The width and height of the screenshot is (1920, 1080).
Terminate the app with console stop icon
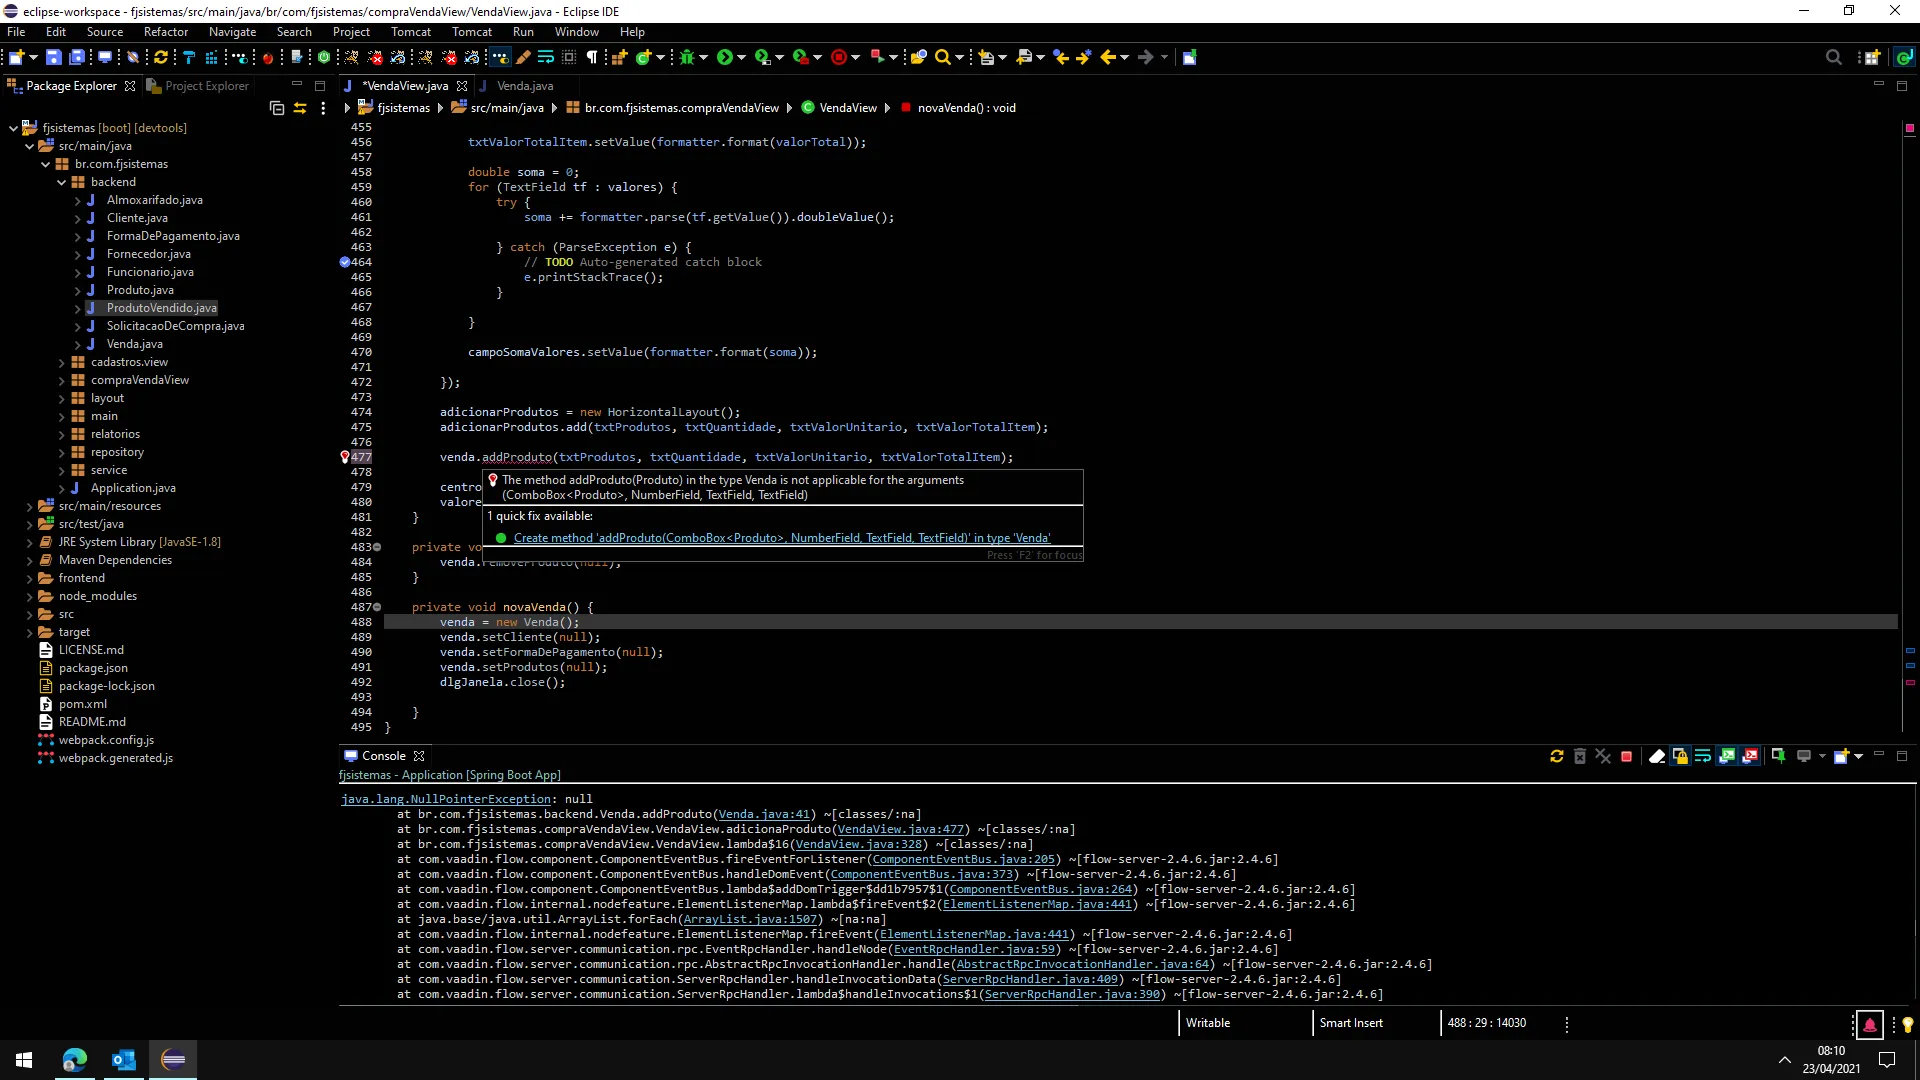[1626, 756]
